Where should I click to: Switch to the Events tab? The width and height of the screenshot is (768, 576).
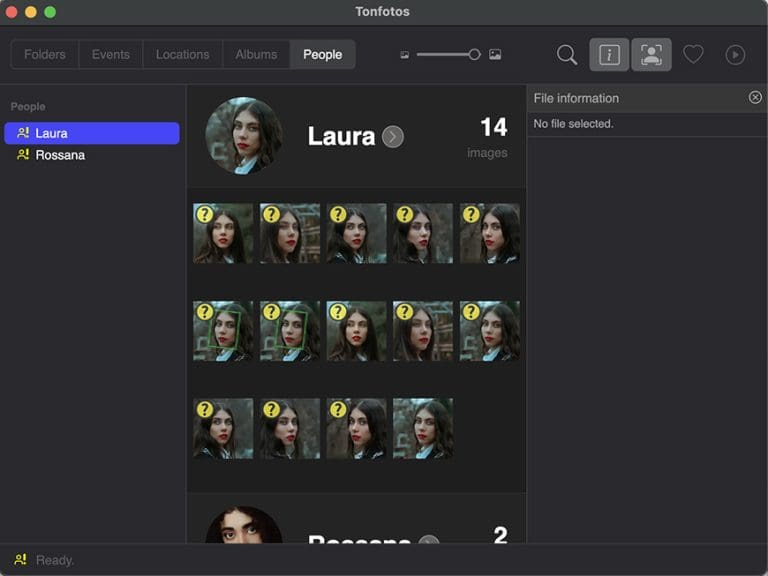(111, 54)
